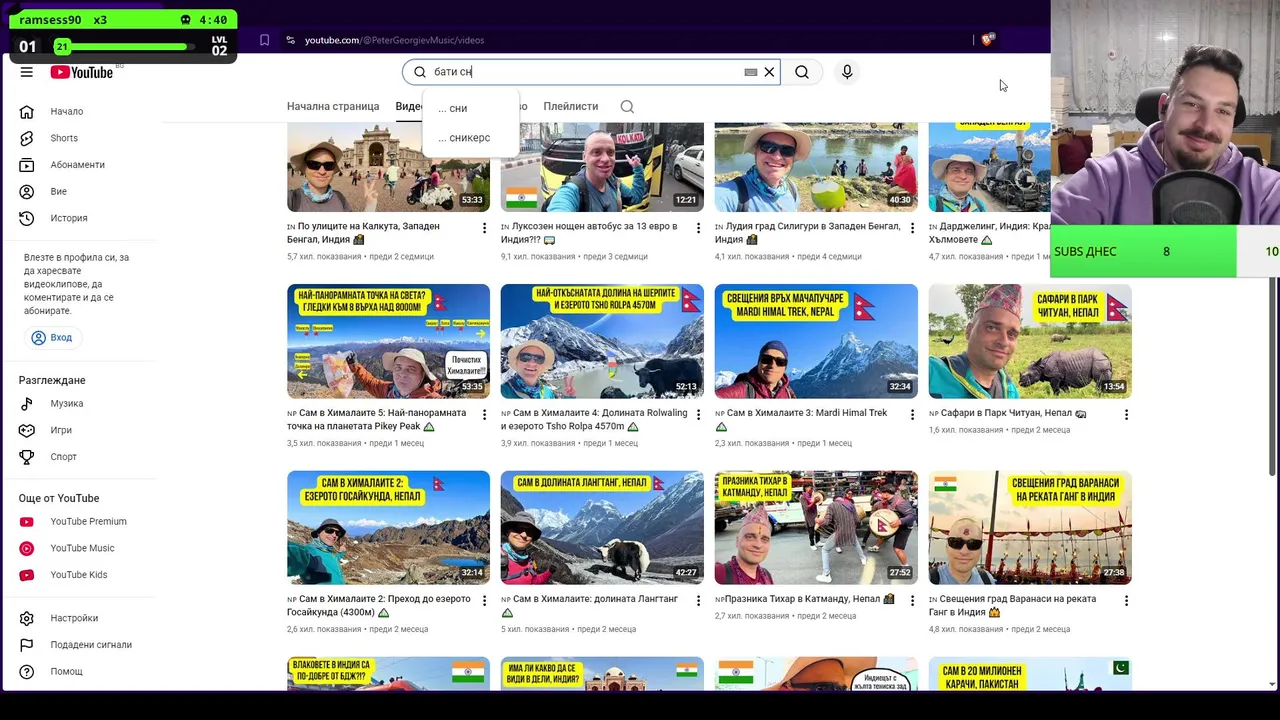Open three-dot menu for Празника Тихар
Image resolution: width=1280 pixels, height=720 pixels.
point(912,601)
